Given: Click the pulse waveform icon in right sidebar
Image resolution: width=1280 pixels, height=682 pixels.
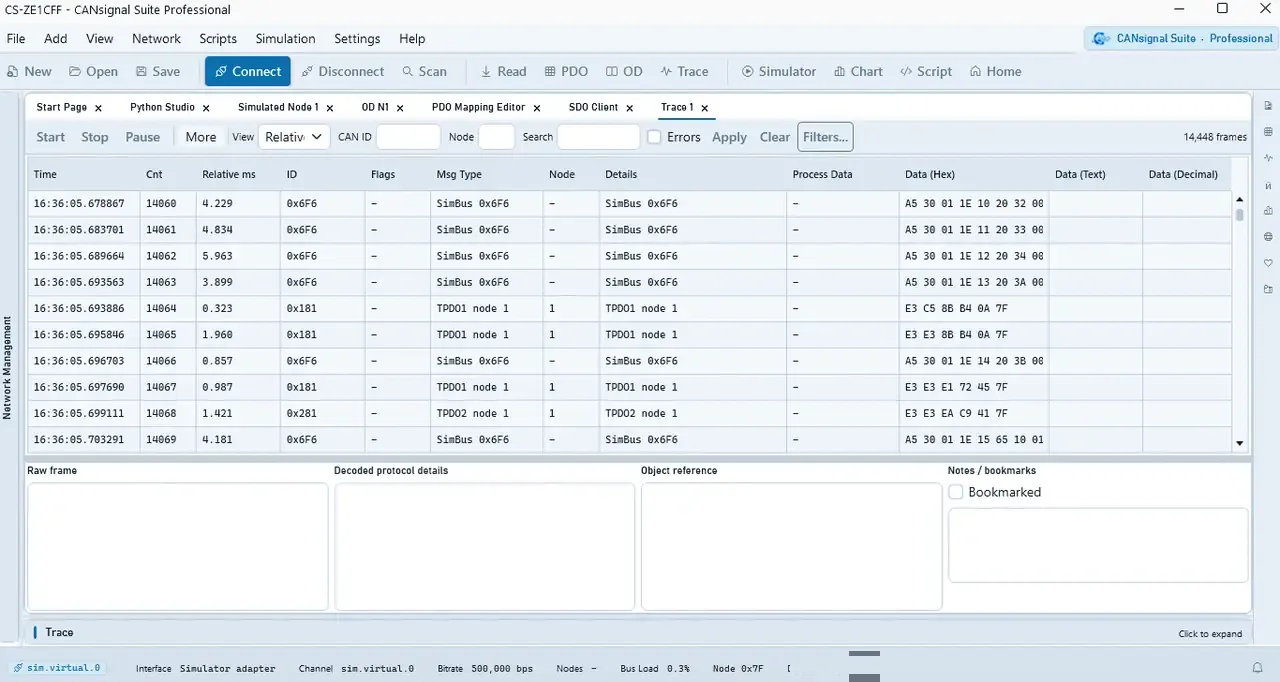Looking at the screenshot, I should [x=1268, y=158].
